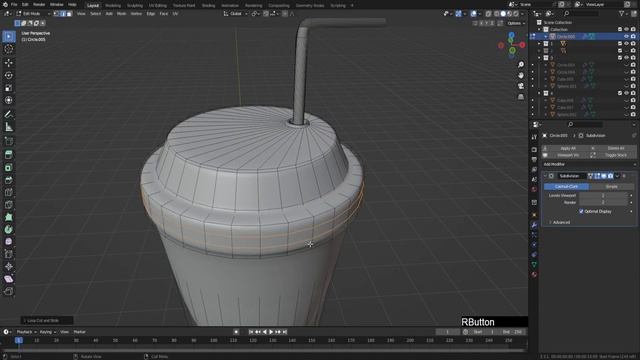Select the Shear tool
640x360 pixels.
(x=9, y=279)
